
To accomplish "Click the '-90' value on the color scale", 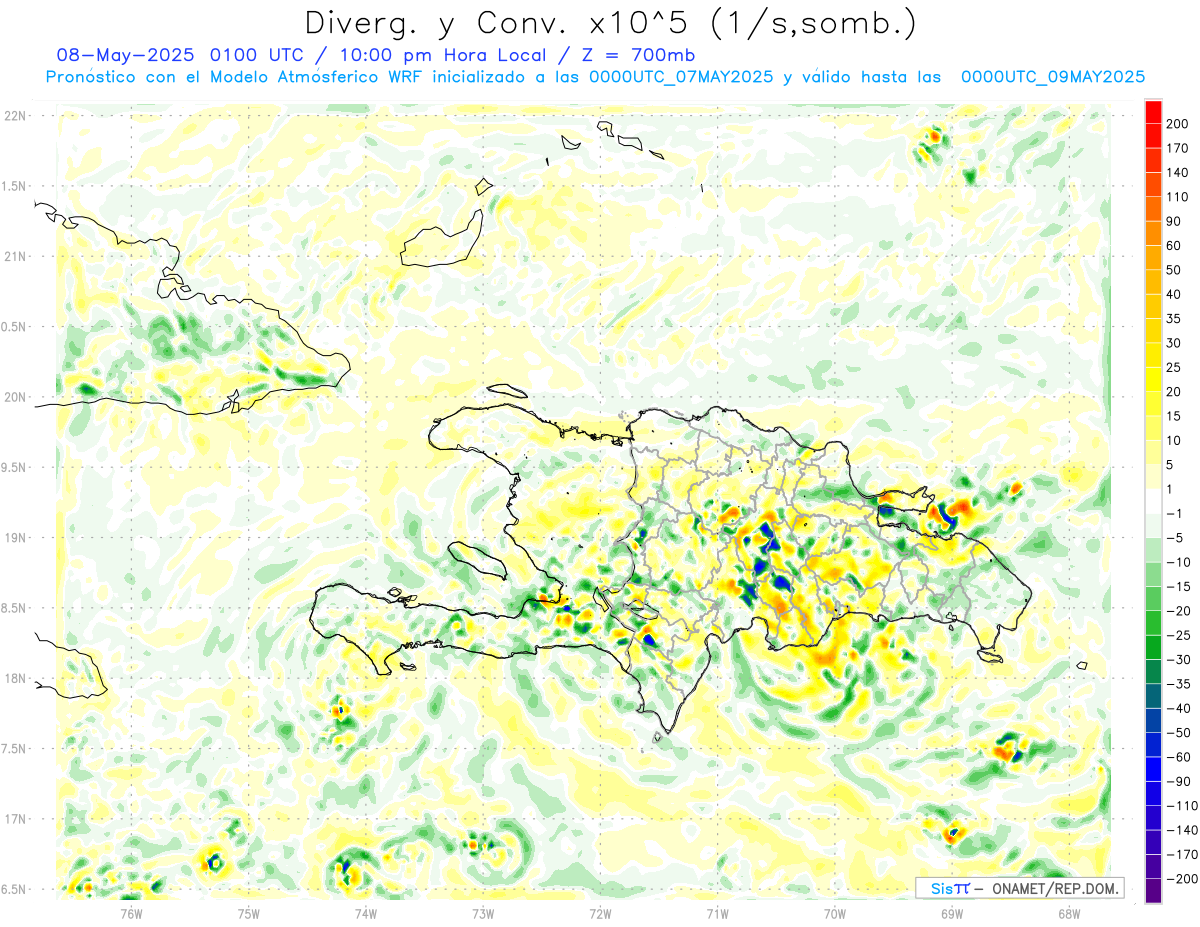I will 1177,782.
